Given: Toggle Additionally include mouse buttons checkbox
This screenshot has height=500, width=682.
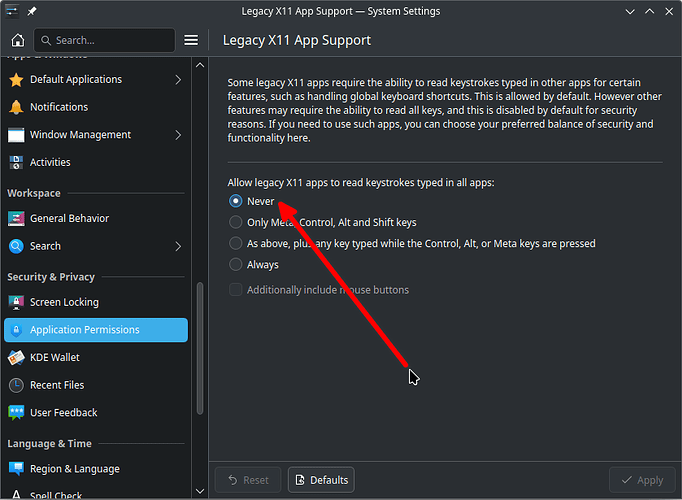Looking at the screenshot, I should coord(235,290).
